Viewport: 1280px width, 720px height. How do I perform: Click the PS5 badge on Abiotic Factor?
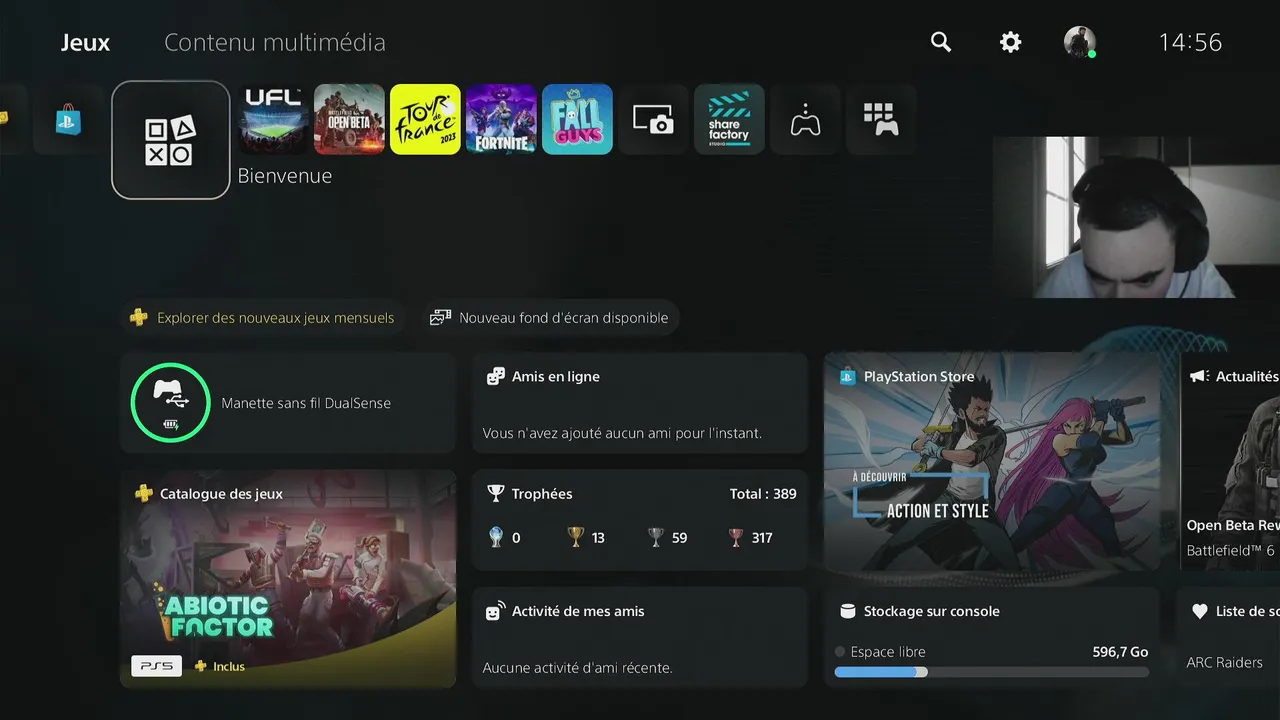156,666
